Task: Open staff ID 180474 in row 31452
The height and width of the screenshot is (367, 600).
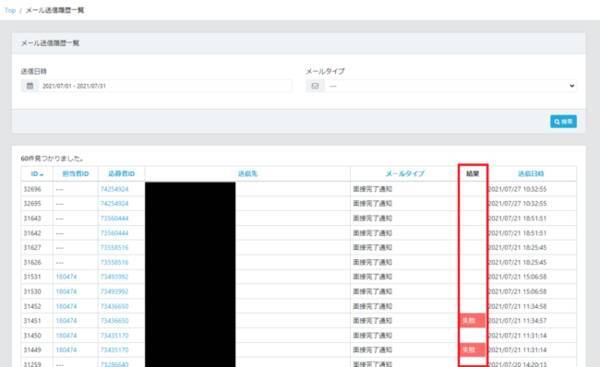Action: (x=66, y=306)
